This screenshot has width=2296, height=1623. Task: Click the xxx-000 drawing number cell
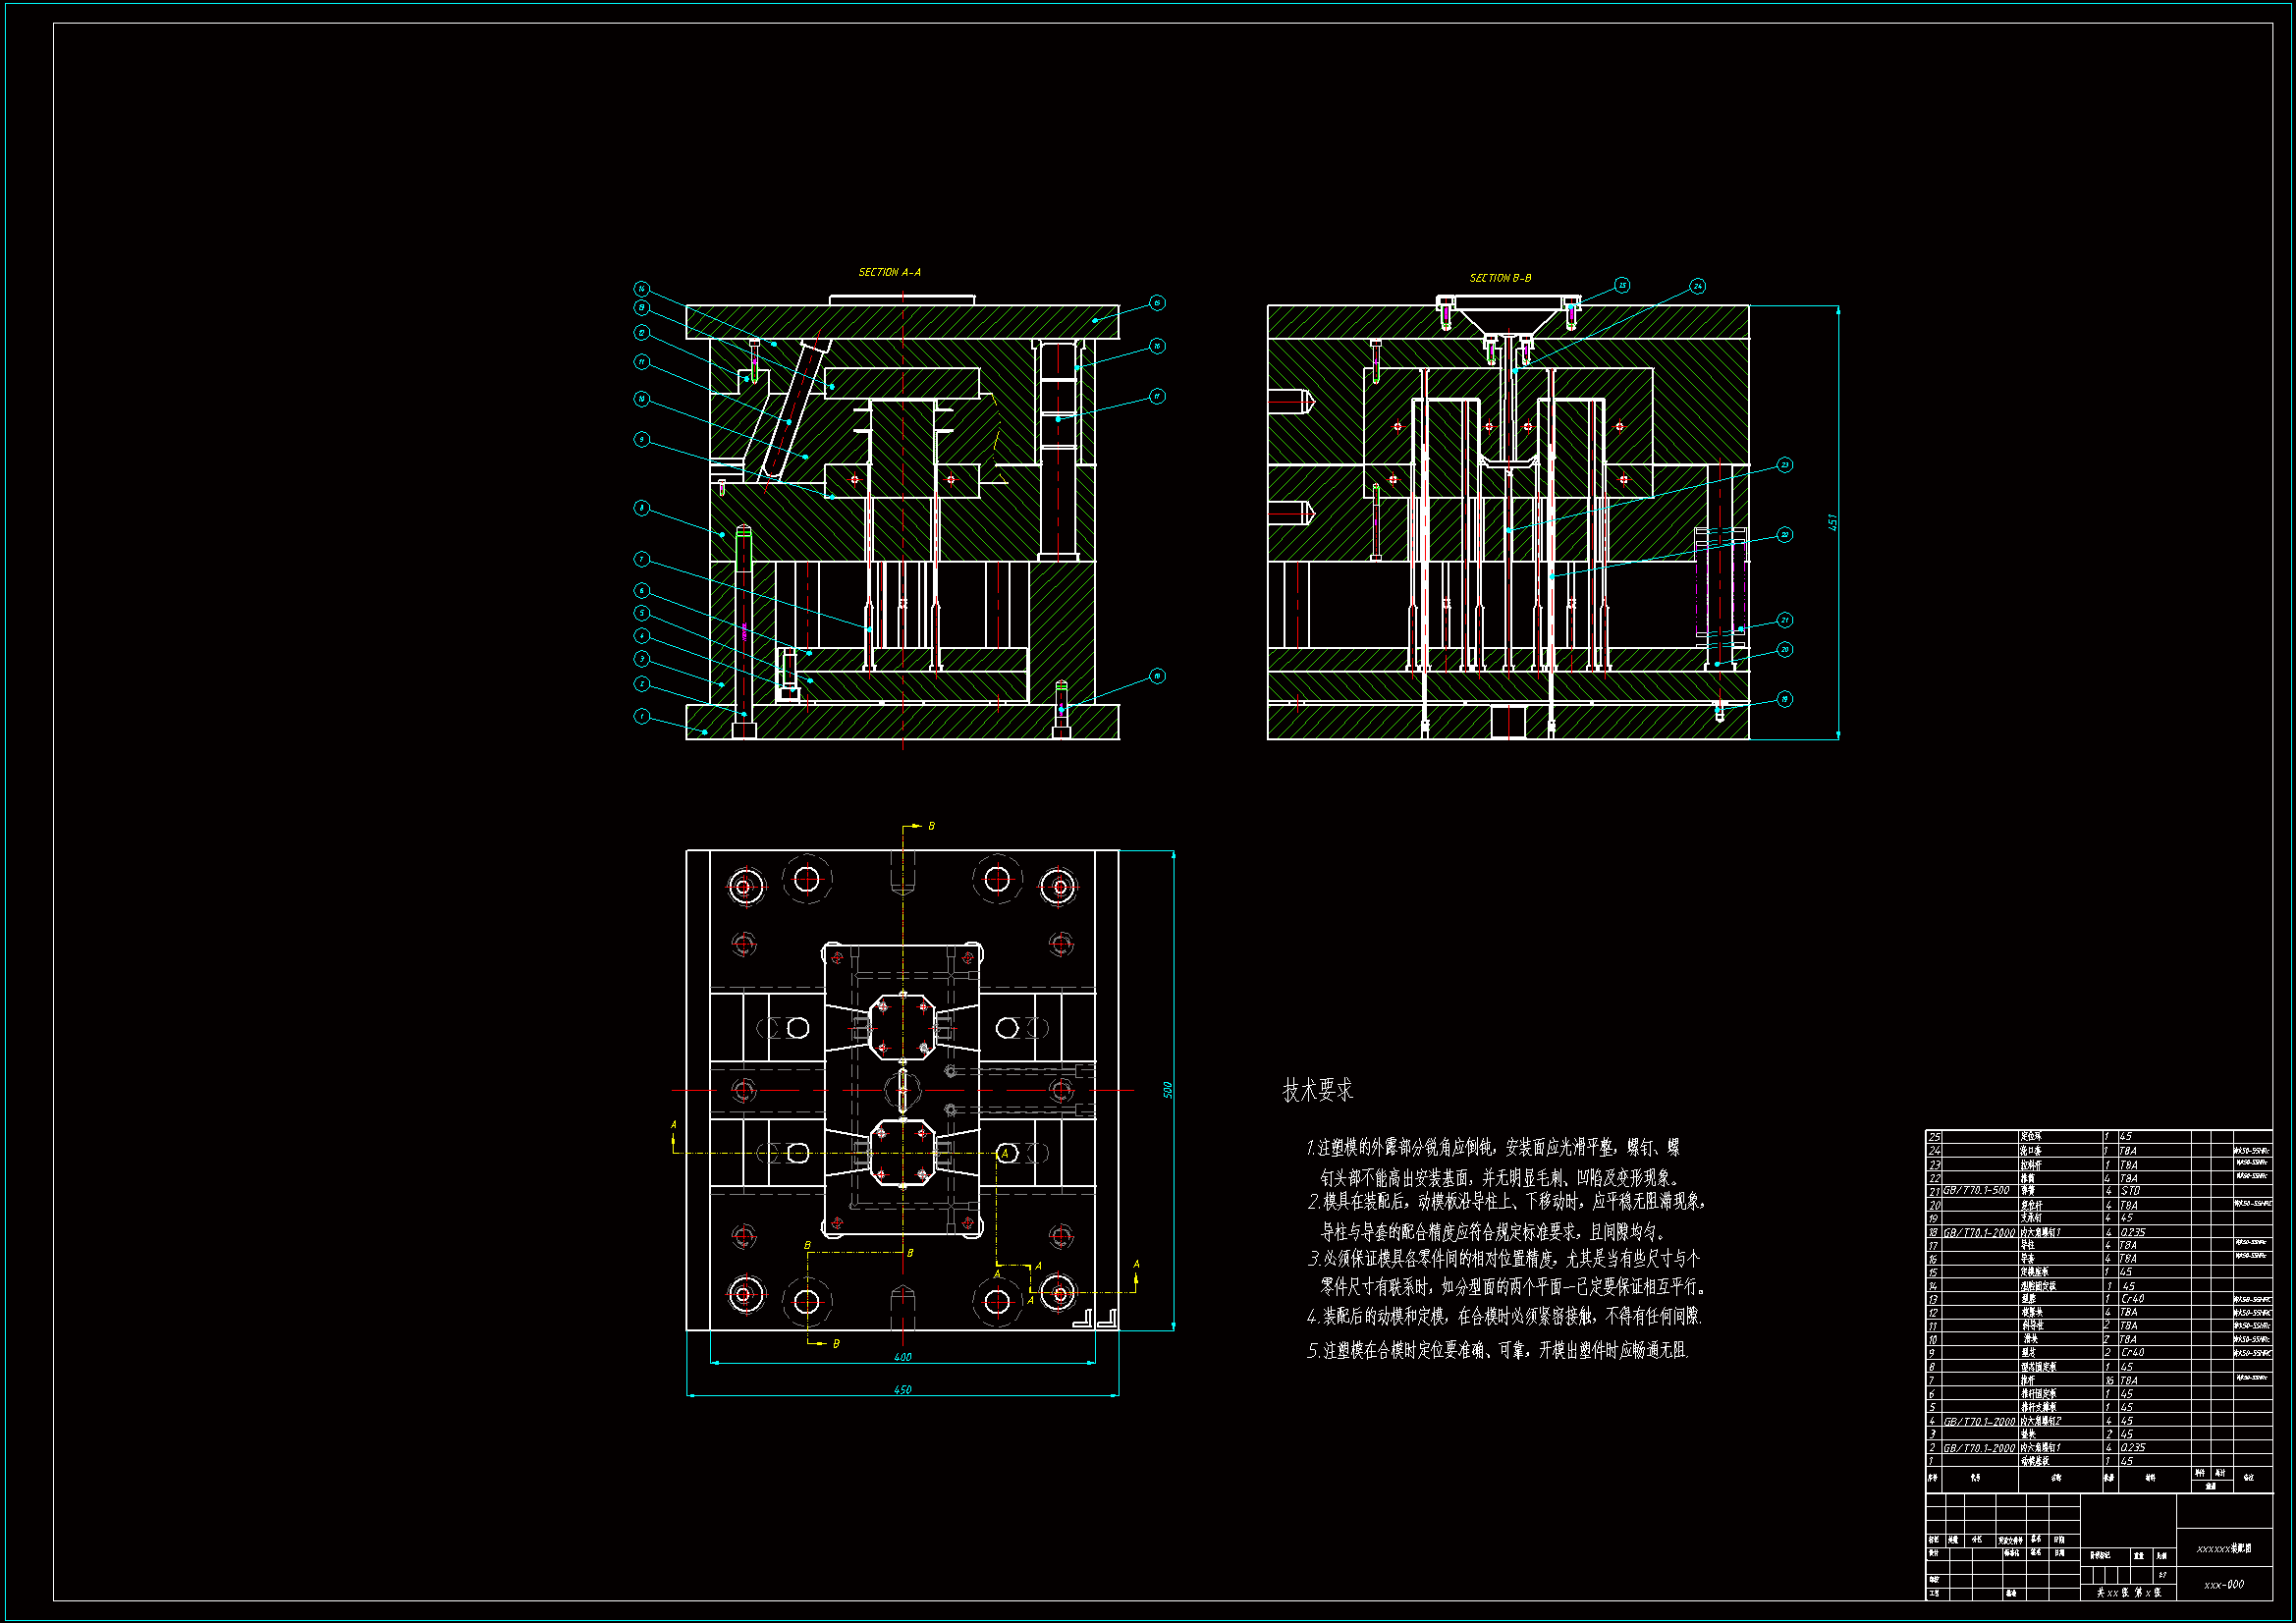pos(2224,1584)
